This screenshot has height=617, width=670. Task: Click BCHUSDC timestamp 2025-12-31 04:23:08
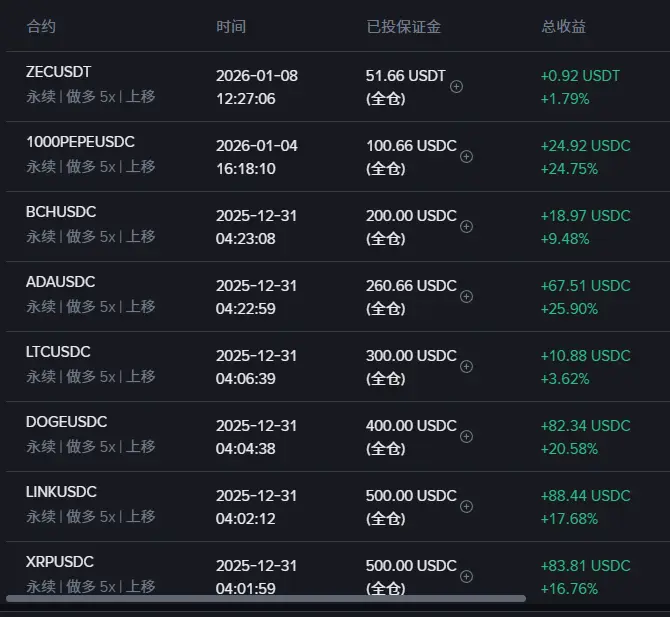256,226
